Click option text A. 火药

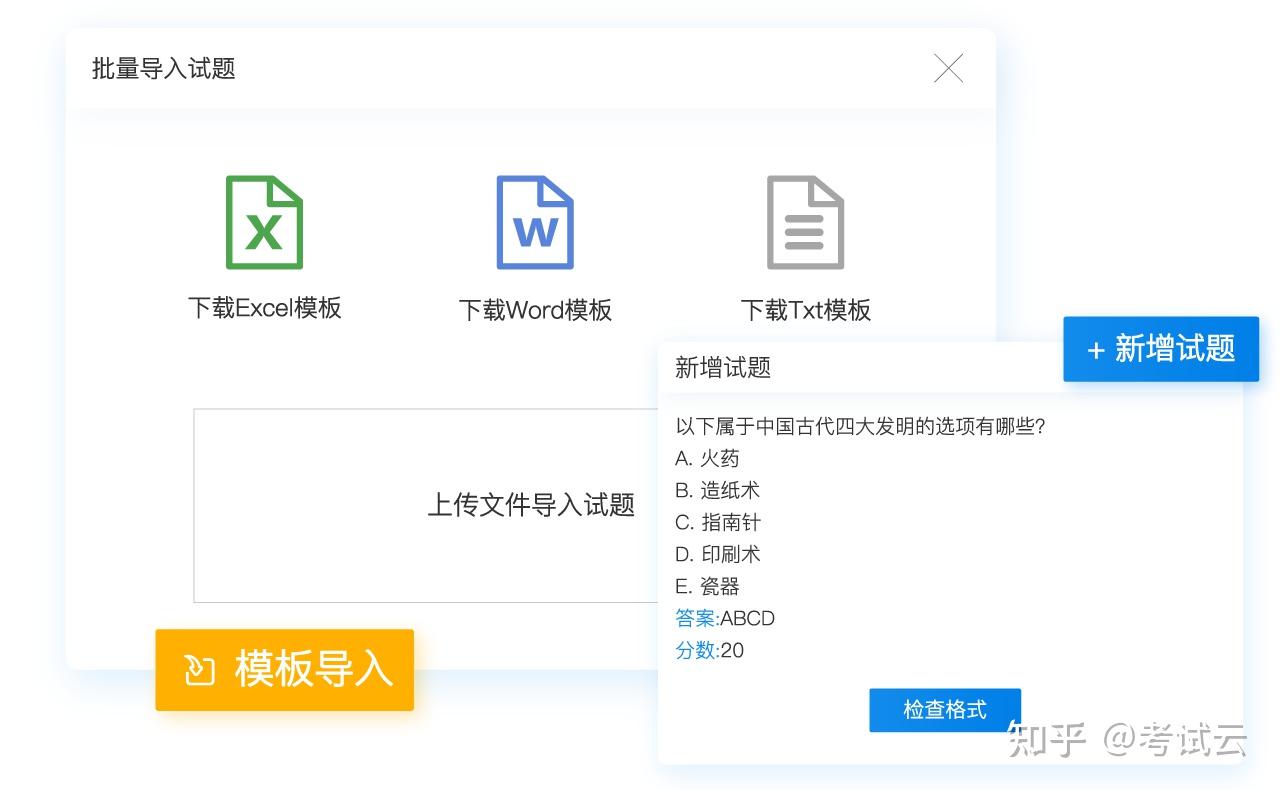[707, 458]
